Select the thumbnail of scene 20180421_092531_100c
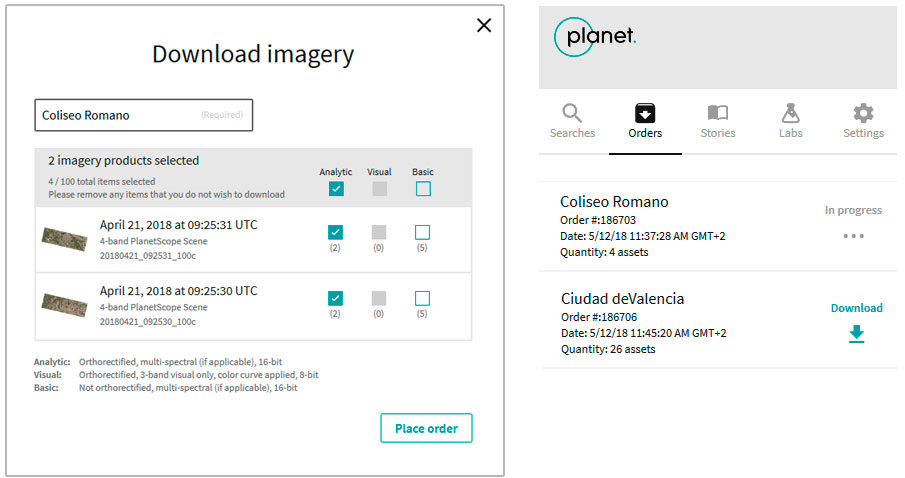 pos(65,239)
